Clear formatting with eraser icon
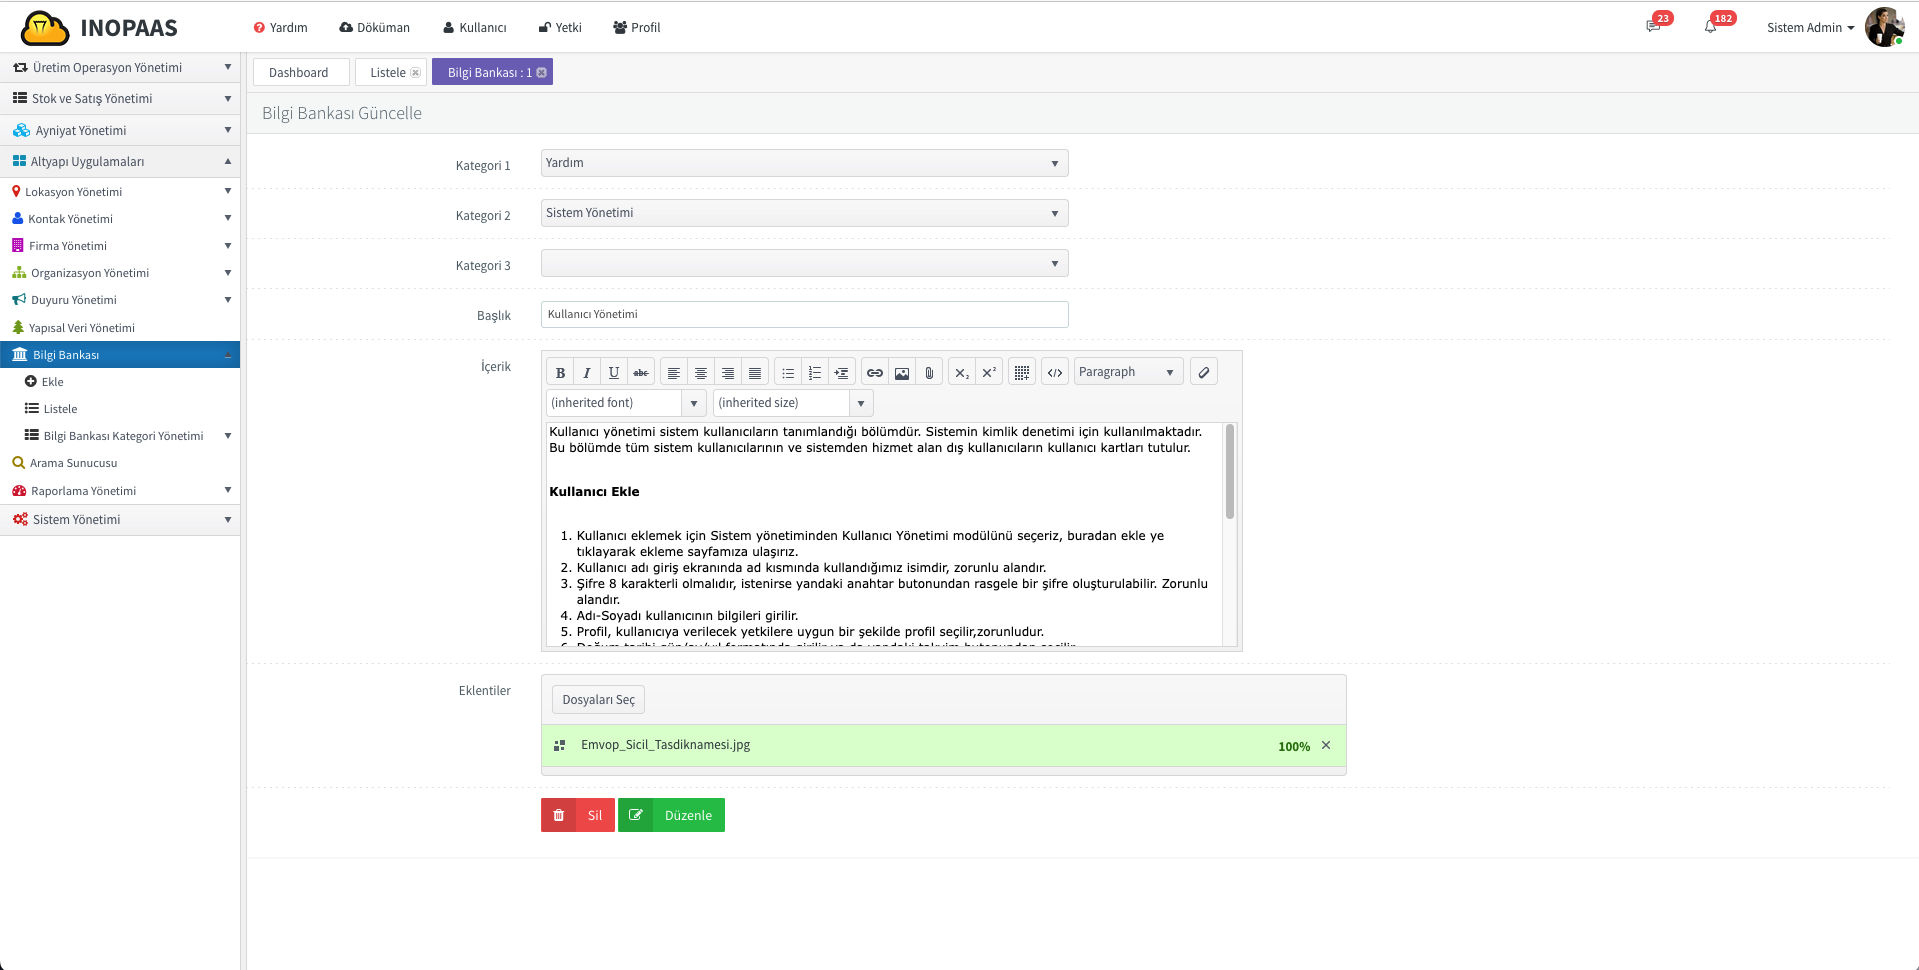Image resolution: width=1919 pixels, height=970 pixels. point(1204,372)
